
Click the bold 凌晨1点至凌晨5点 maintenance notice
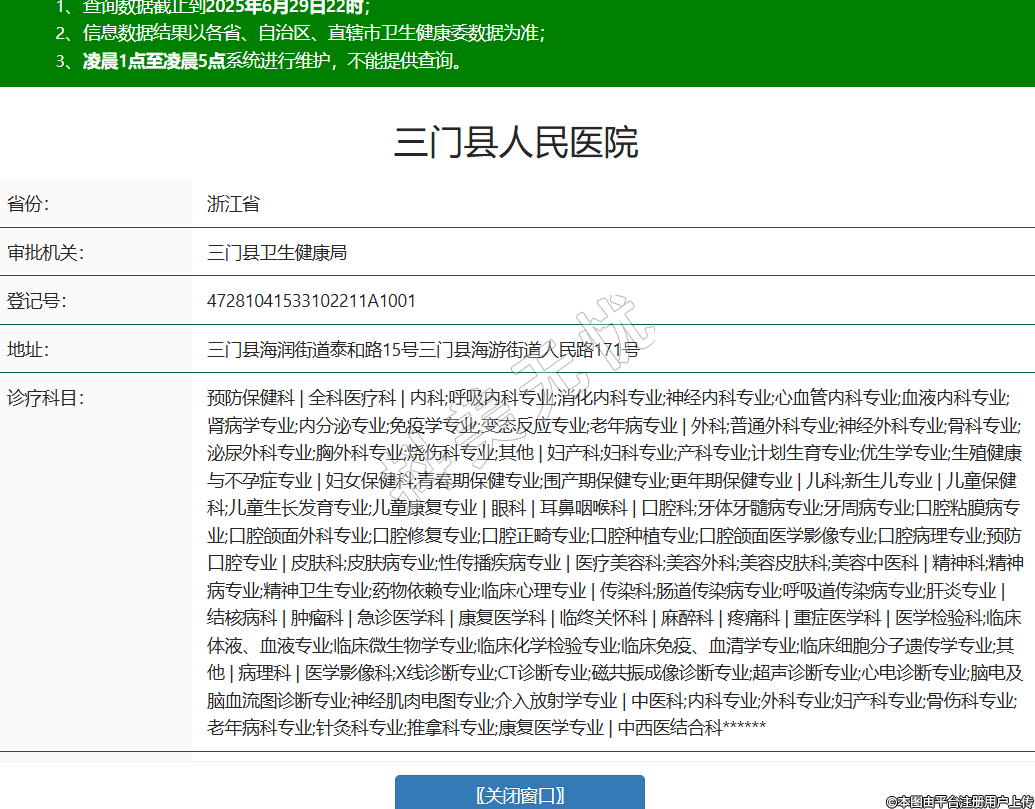click(153, 61)
